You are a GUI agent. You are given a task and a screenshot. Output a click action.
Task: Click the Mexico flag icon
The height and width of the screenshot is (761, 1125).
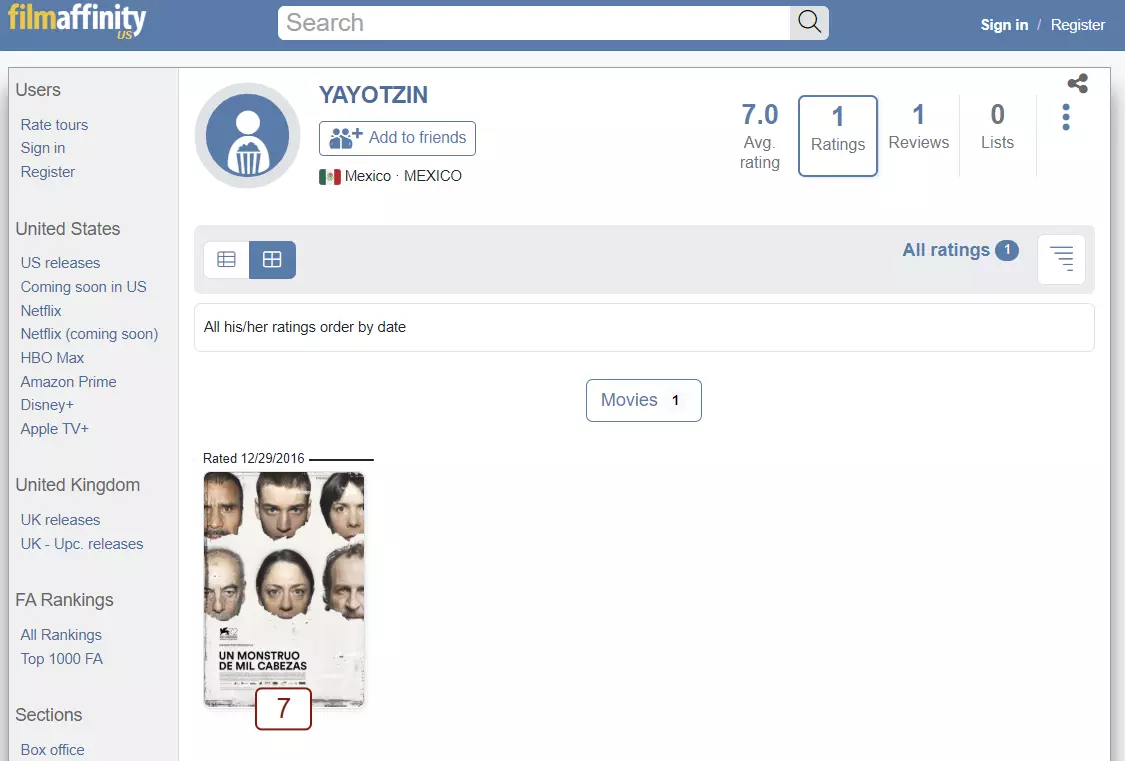tap(330, 176)
